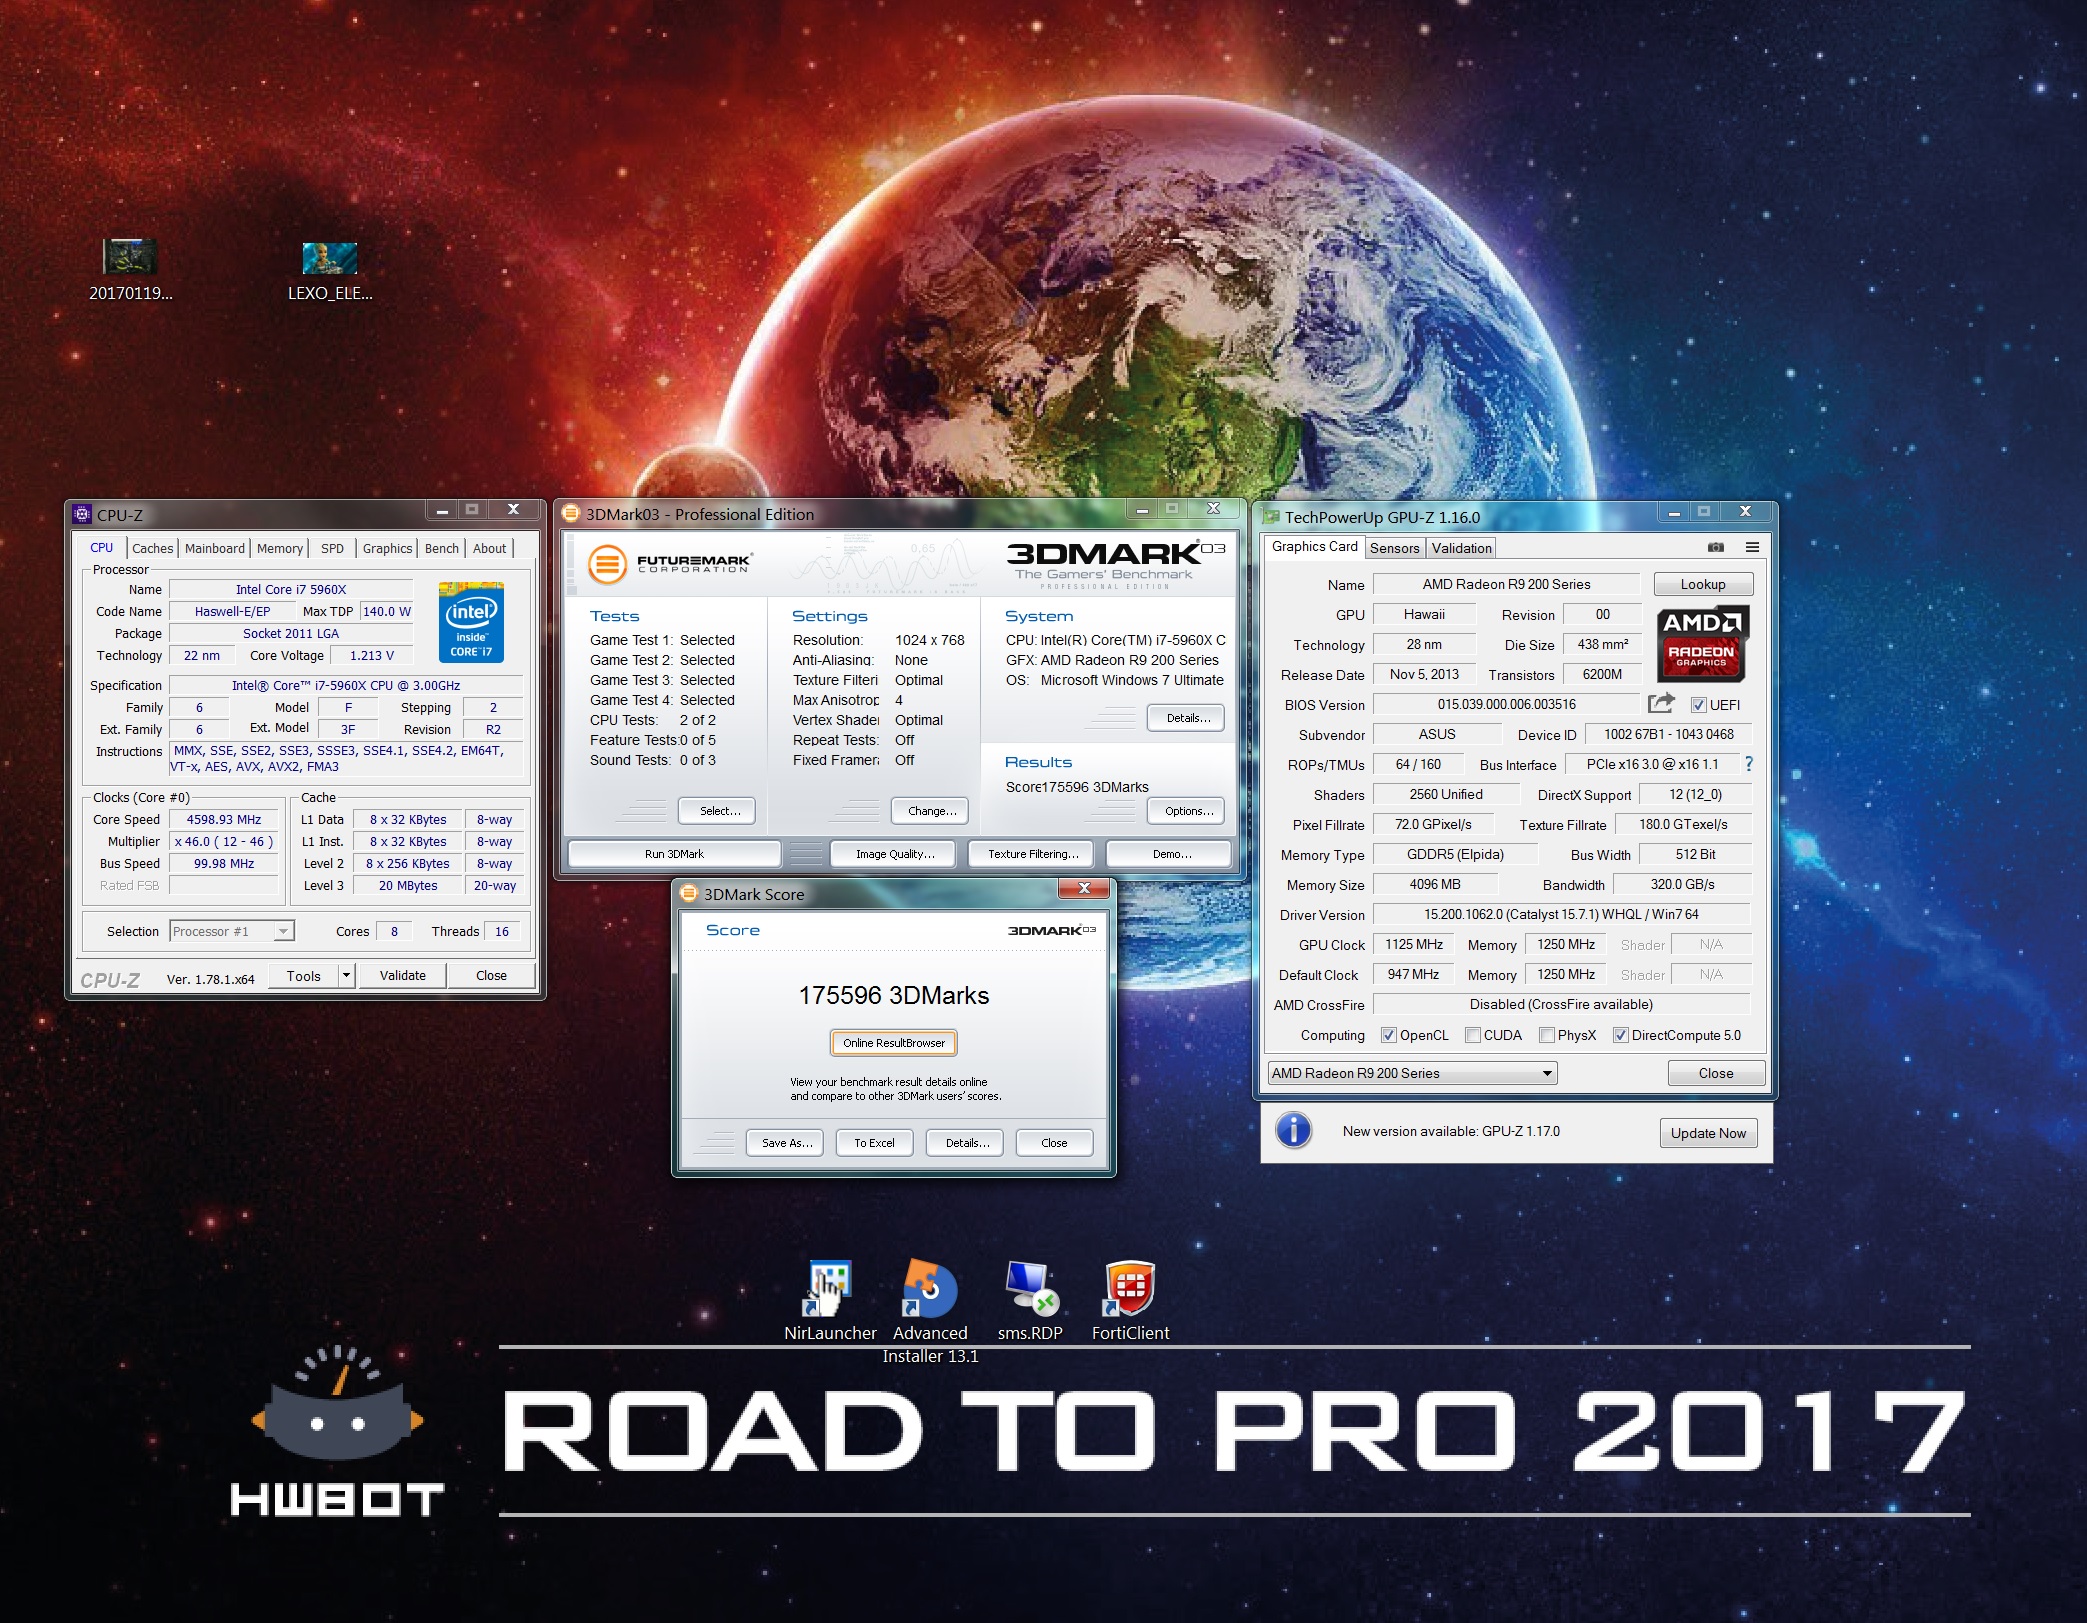Open the AMD Radeon R9 200 Series GPU dropdown
2087x1623 pixels.
click(1412, 1073)
